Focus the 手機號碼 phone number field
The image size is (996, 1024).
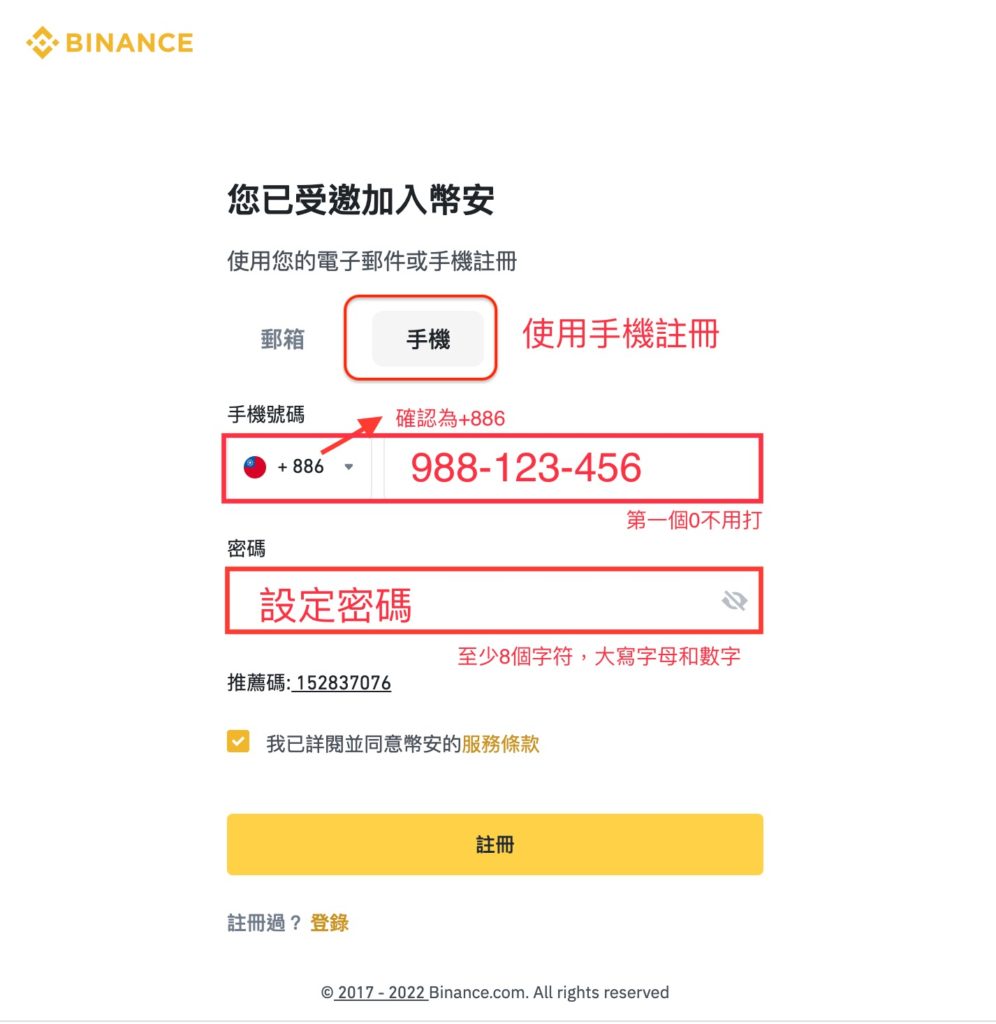tap(573, 468)
